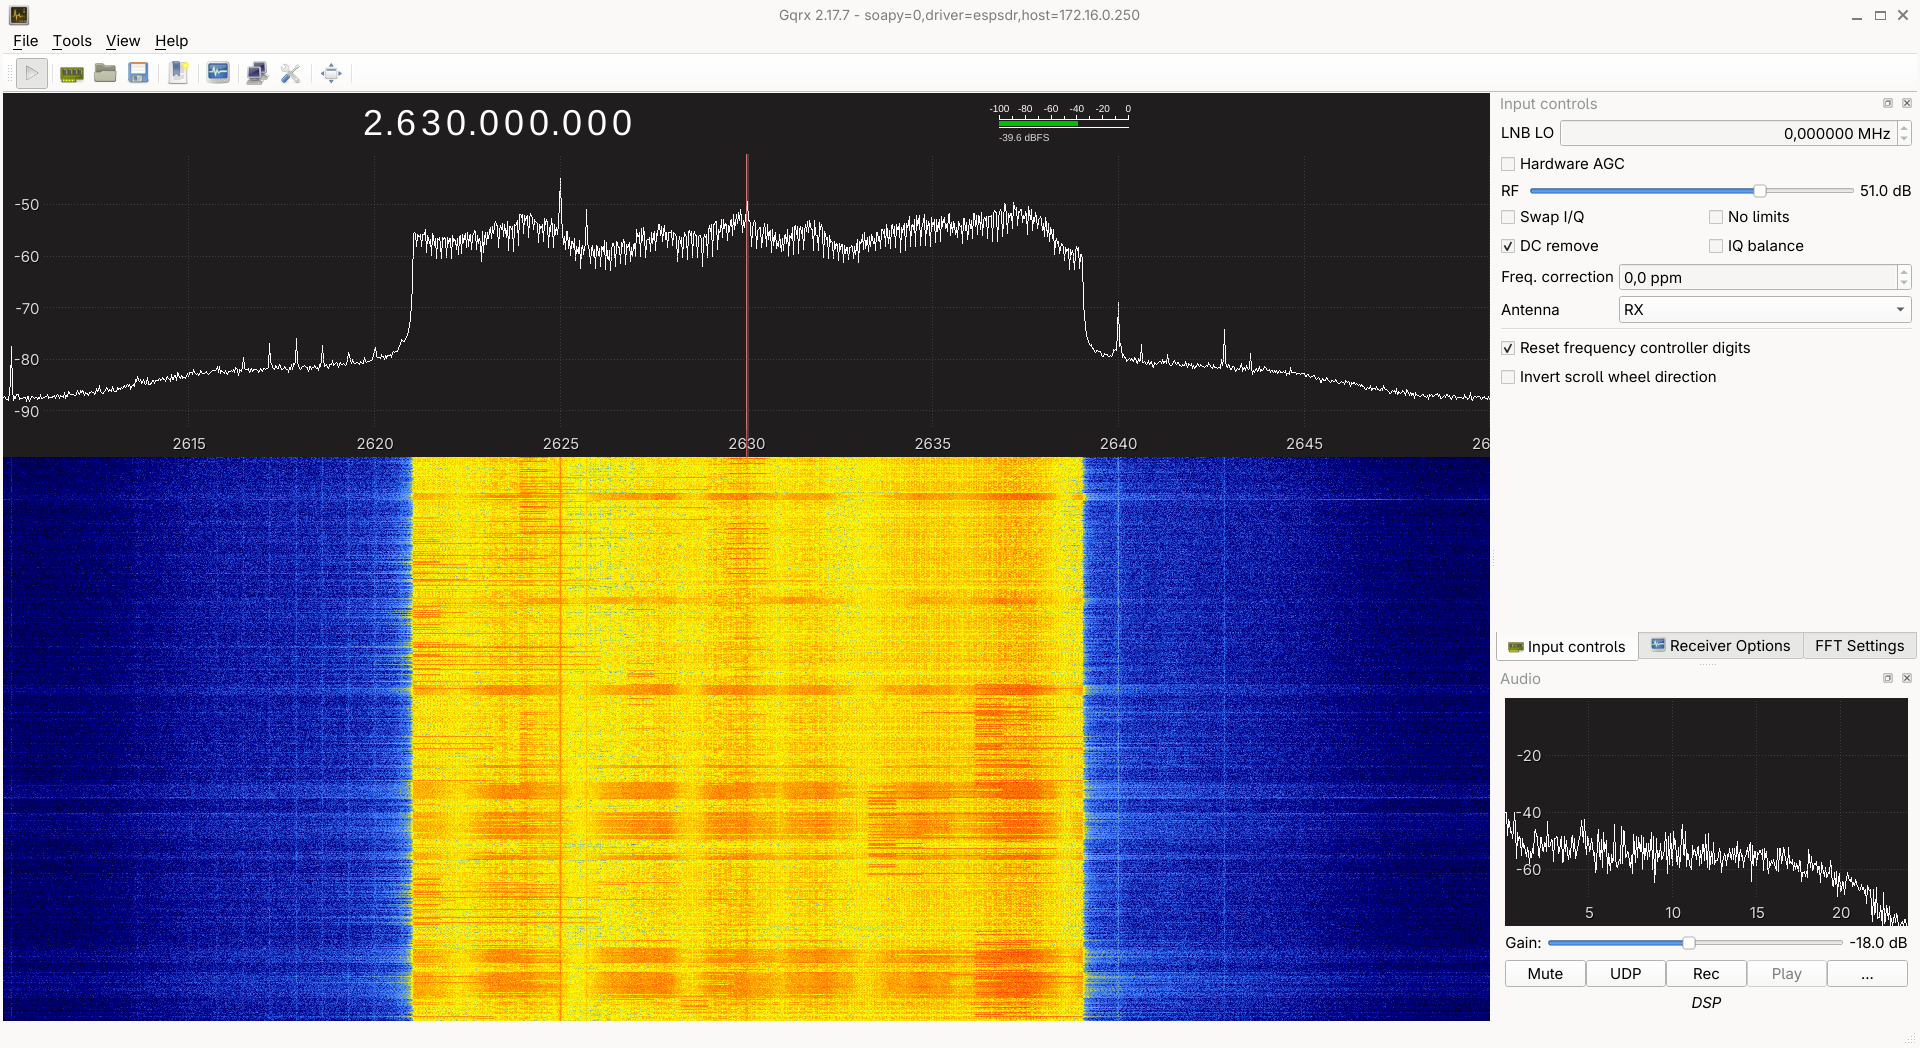This screenshot has height=1048, width=1920.
Task: Switch to the Receiver Options tab
Action: 1720,646
